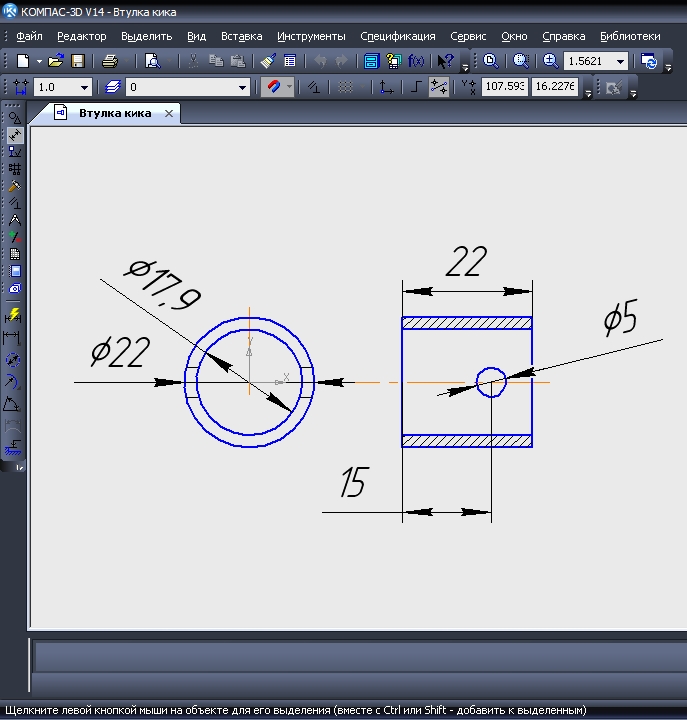Switch to the Втулка кика document tab
Viewport: 687px width, 720px height.
pos(115,113)
